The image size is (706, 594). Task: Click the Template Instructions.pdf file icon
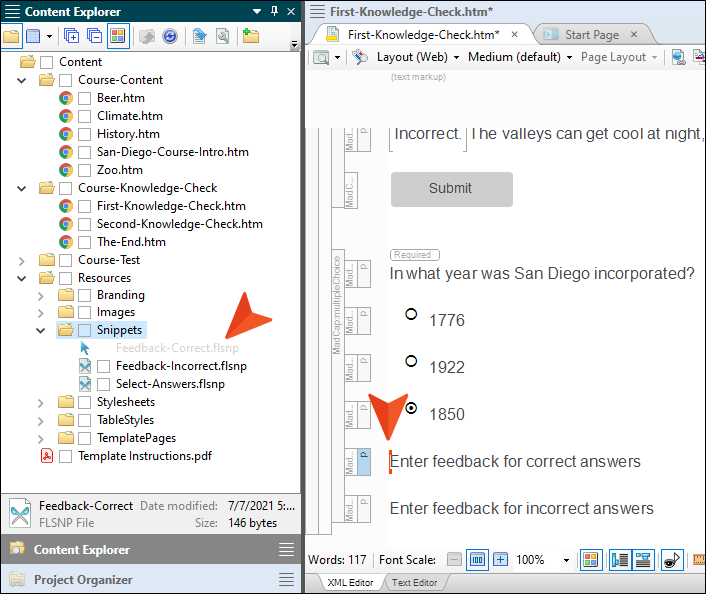(x=47, y=456)
